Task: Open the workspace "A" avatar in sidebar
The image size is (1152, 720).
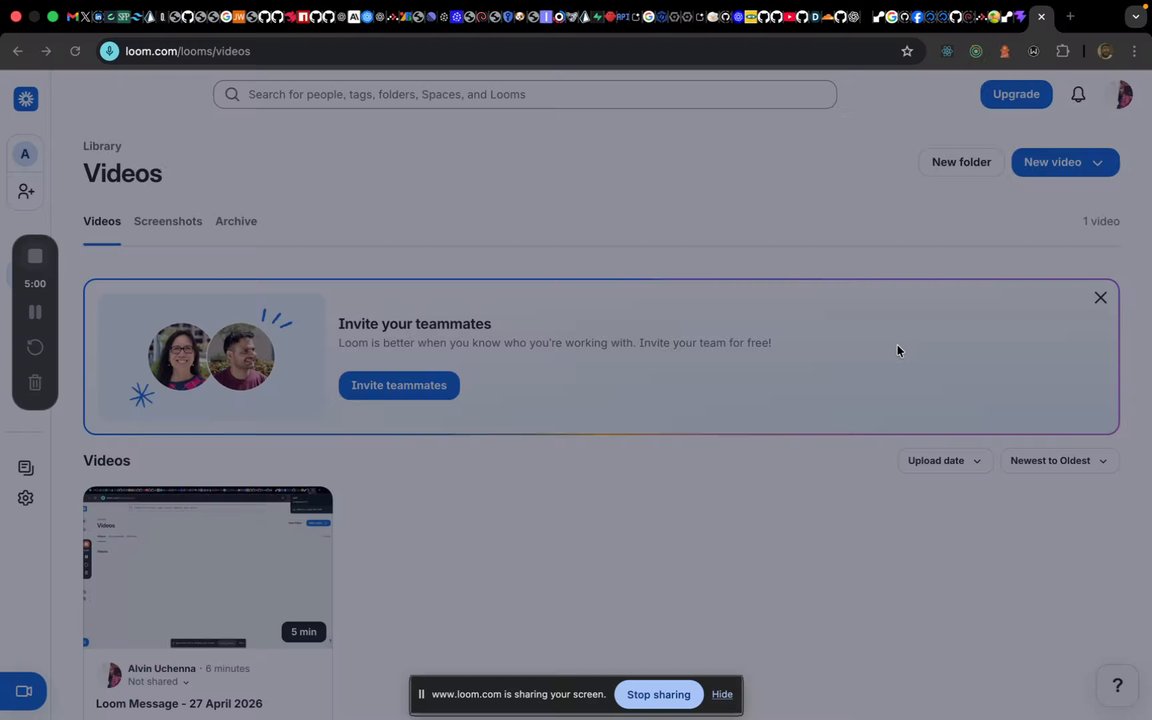Action: click(x=25, y=154)
